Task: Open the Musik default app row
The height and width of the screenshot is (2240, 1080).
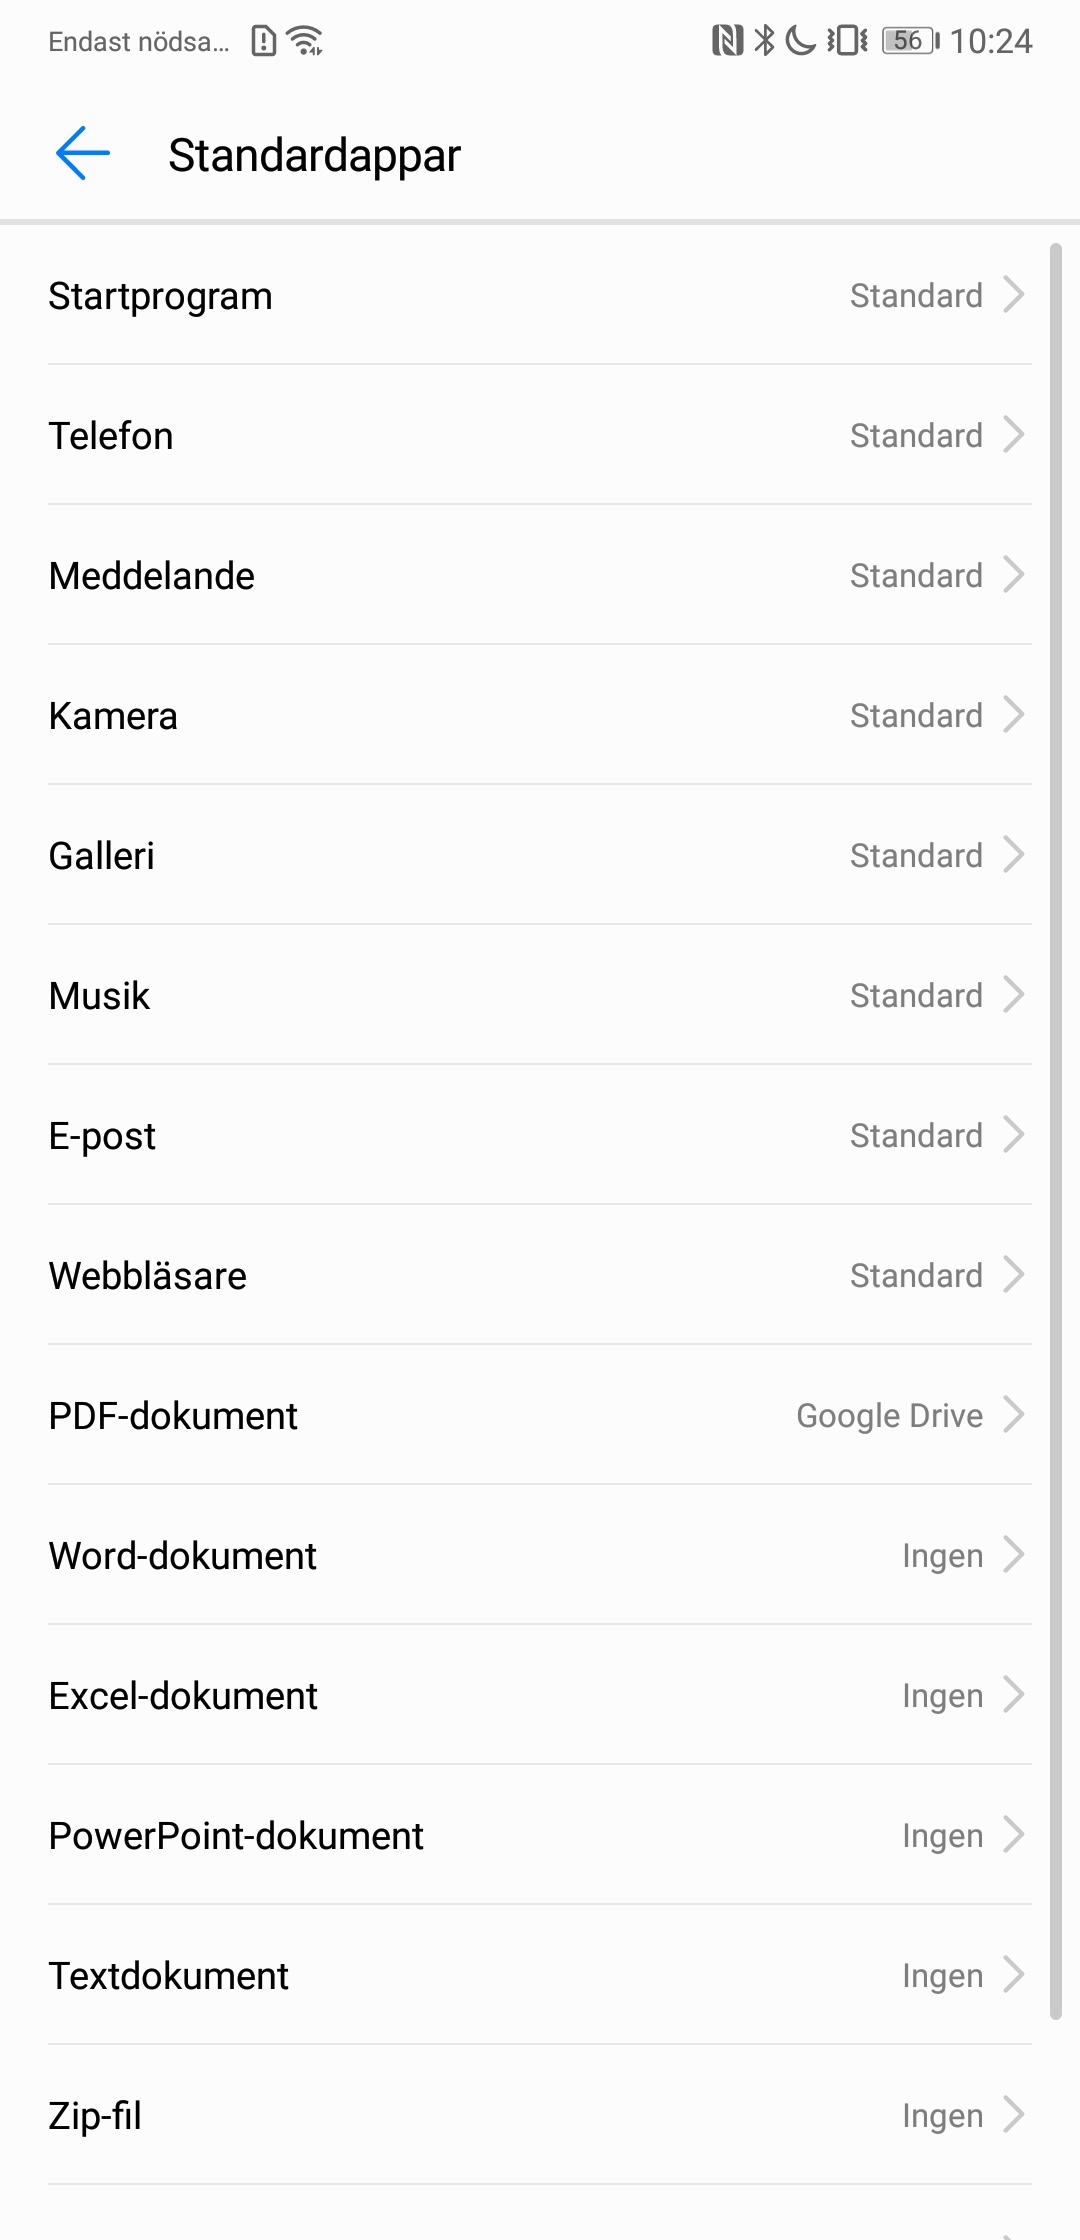Action: pyautogui.click(x=540, y=996)
